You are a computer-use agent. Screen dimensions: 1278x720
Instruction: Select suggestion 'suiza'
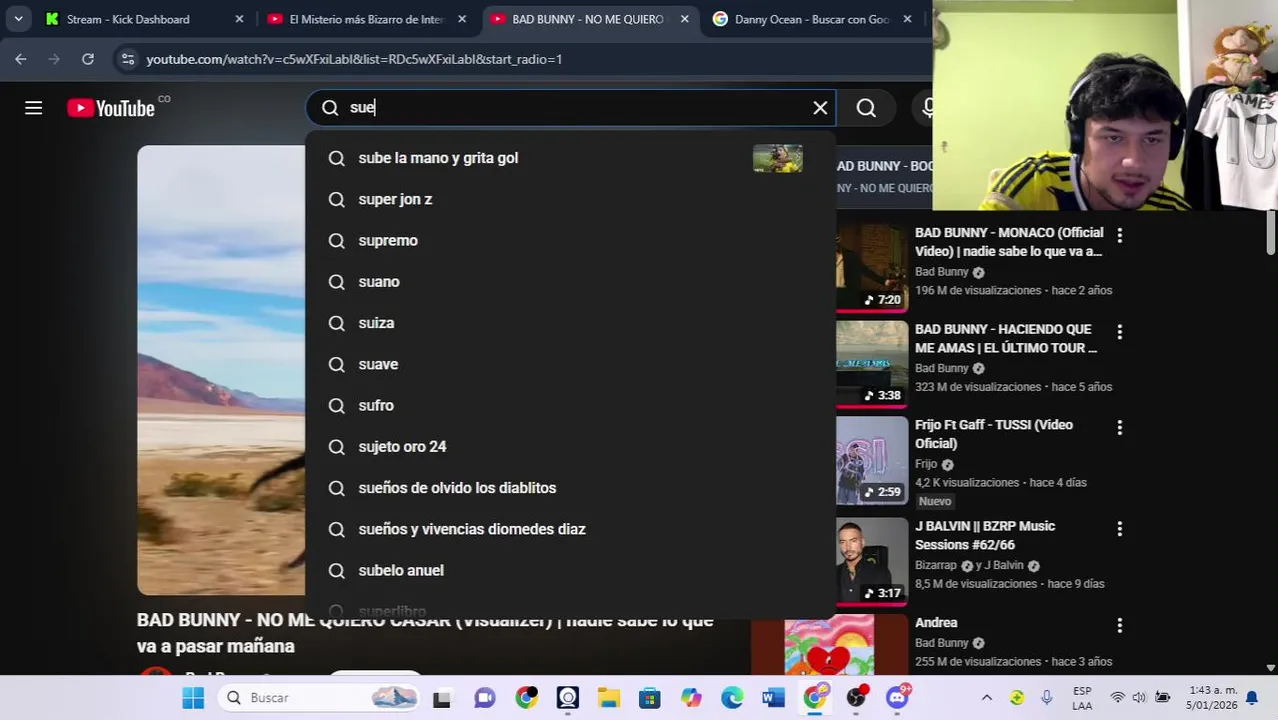(570, 323)
